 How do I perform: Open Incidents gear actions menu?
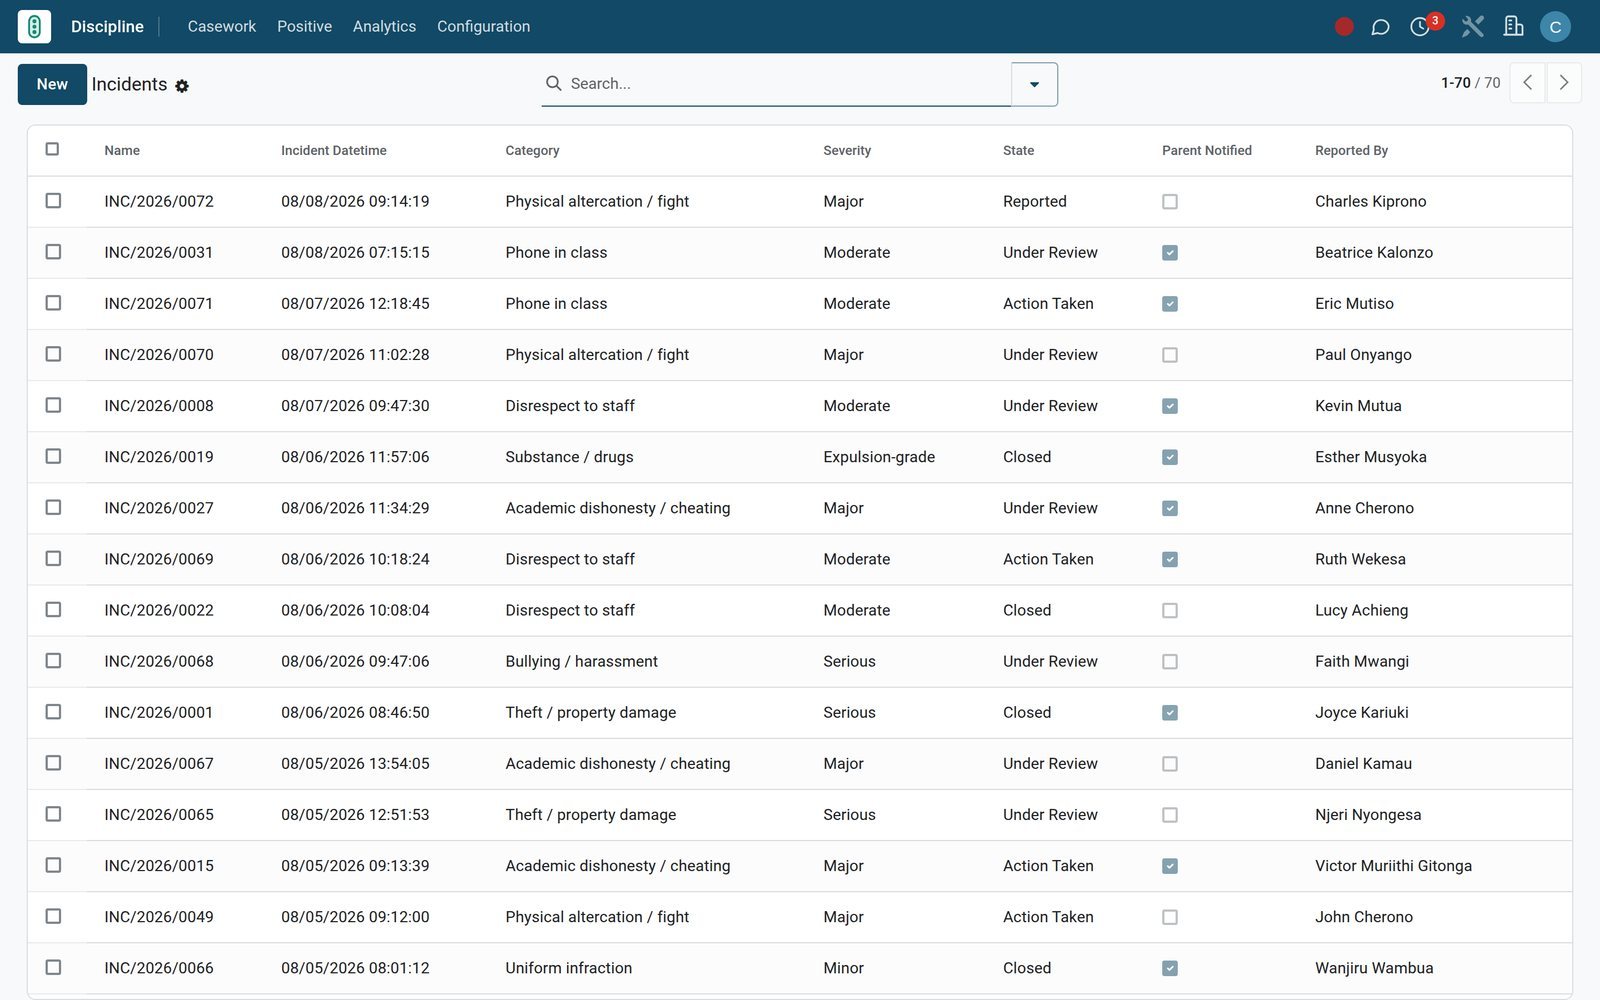pyautogui.click(x=182, y=86)
